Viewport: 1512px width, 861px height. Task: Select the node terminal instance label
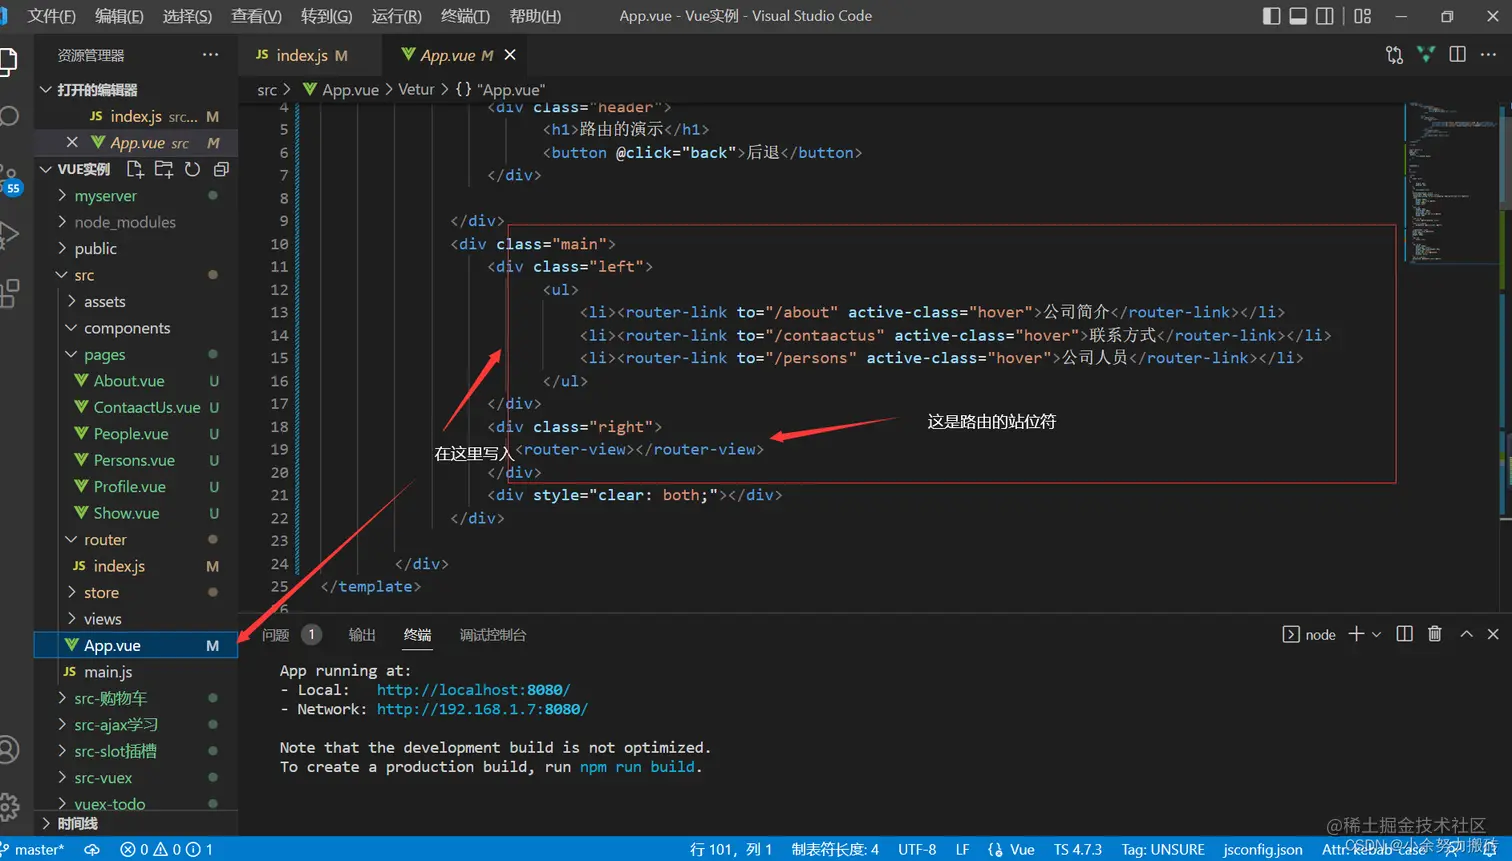click(x=1309, y=634)
